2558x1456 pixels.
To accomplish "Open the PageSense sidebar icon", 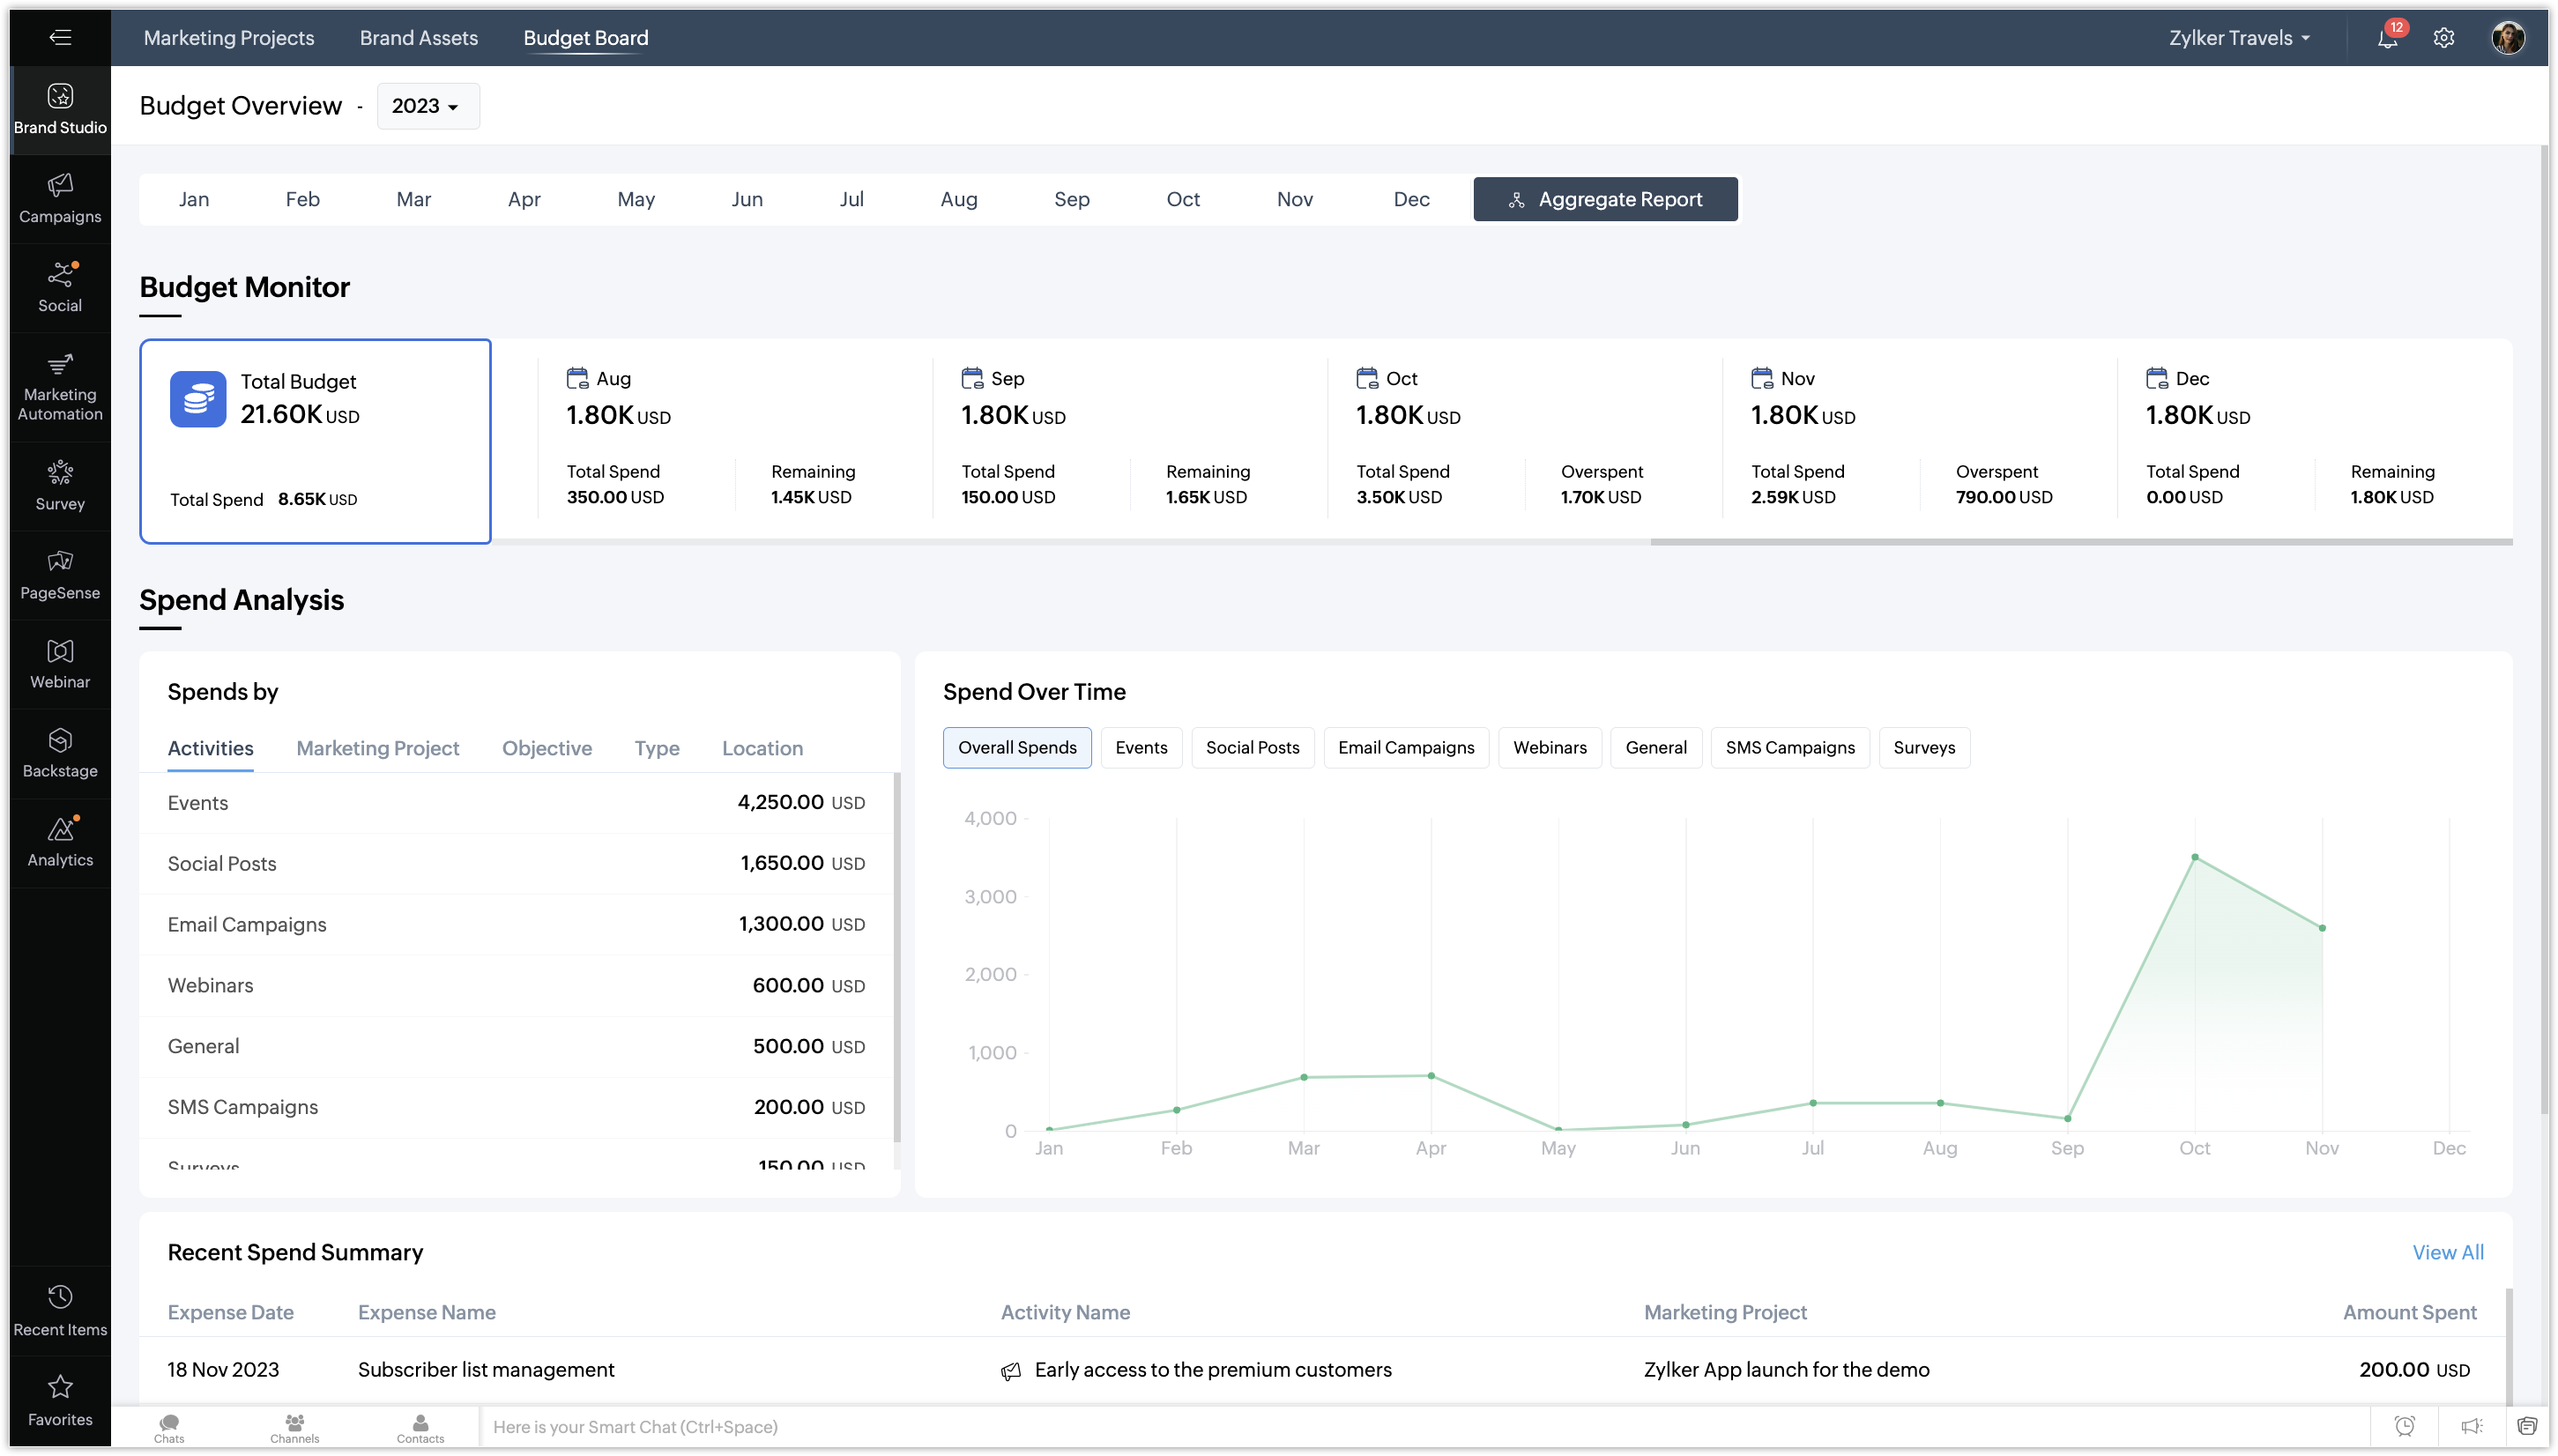I will (x=60, y=575).
